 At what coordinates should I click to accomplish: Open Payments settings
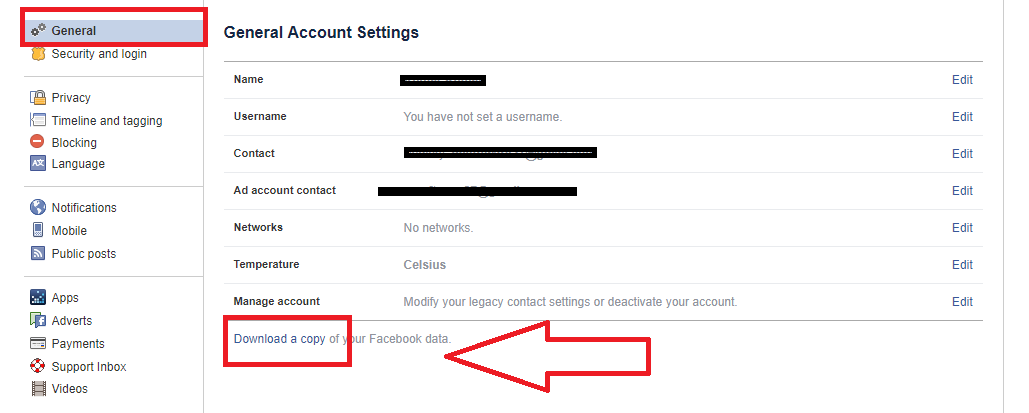(78, 344)
